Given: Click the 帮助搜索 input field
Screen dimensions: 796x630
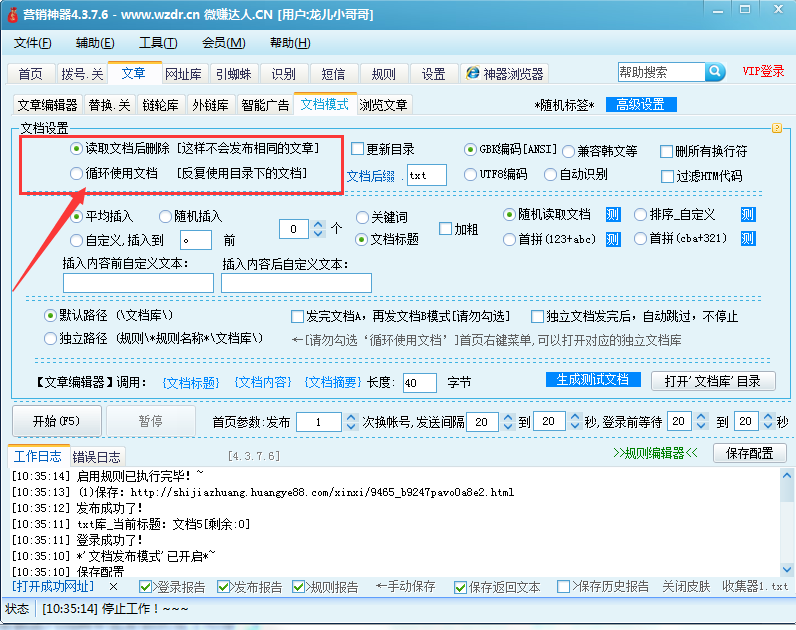Looking at the screenshot, I should click(x=661, y=72).
